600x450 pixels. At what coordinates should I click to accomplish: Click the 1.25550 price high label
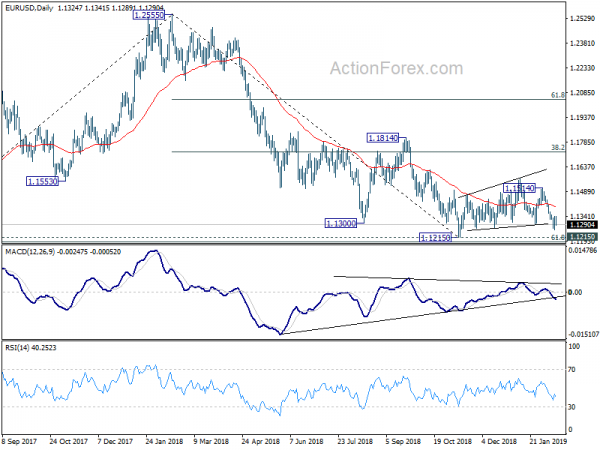149,15
